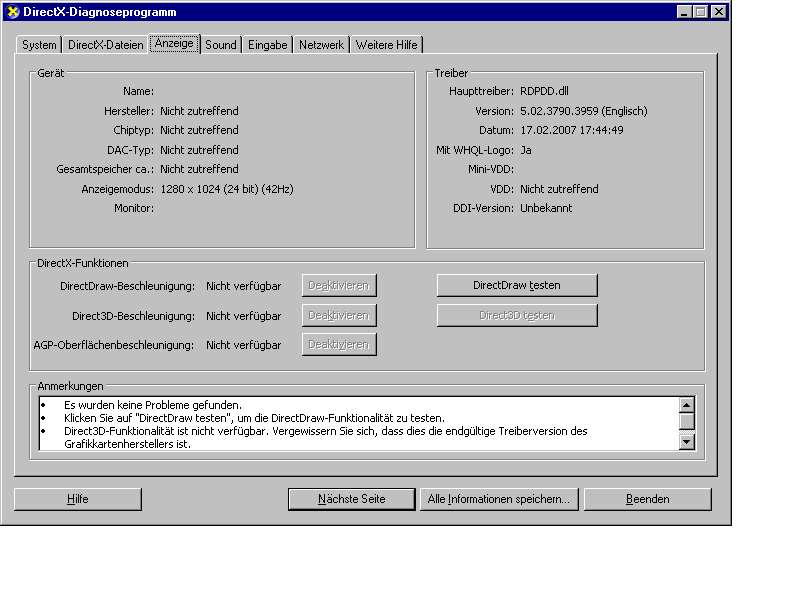Screen dimensions: 800x600
Task: Open the Eingabe tab
Action: [x=267, y=45]
